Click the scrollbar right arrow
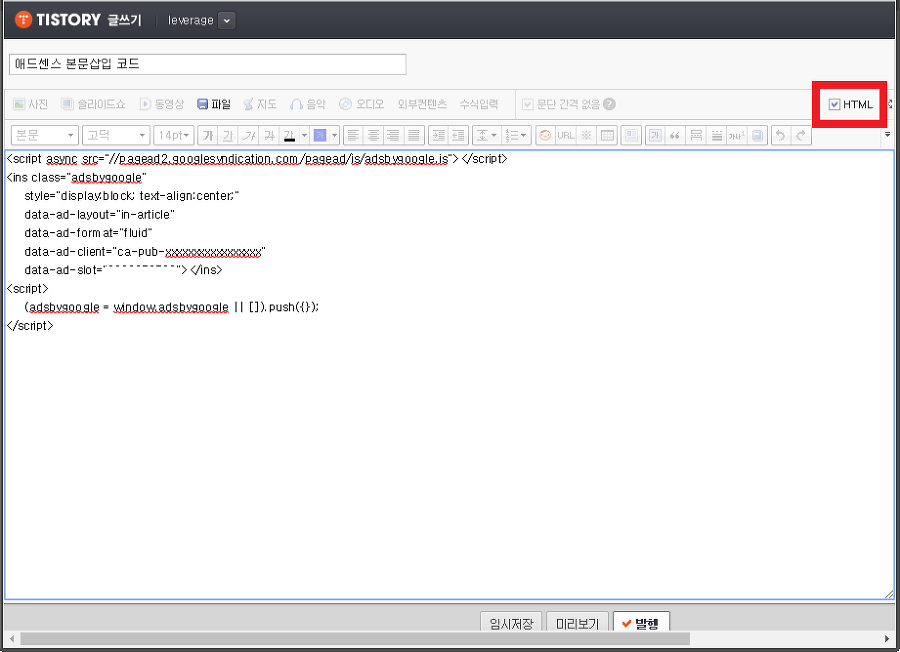900x652 pixels. click(887, 639)
